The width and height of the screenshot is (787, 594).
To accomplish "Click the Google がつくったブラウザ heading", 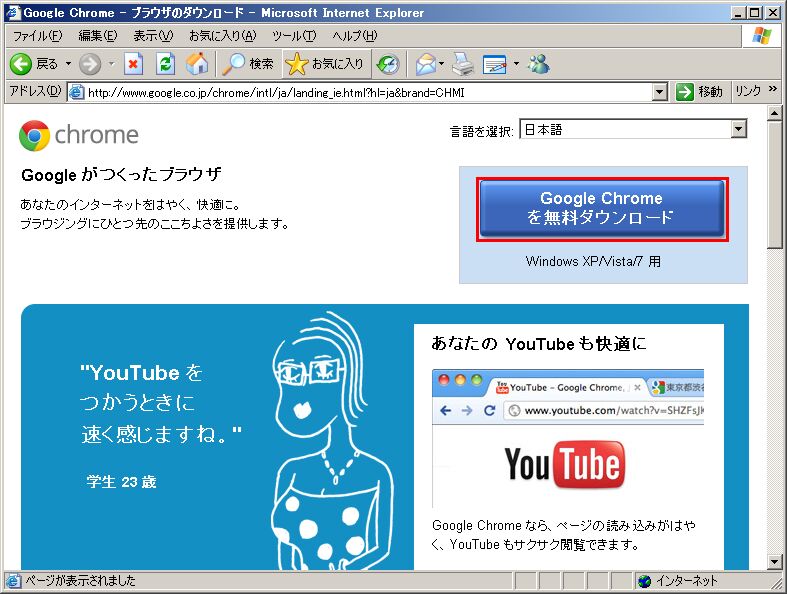I will tap(121, 175).
